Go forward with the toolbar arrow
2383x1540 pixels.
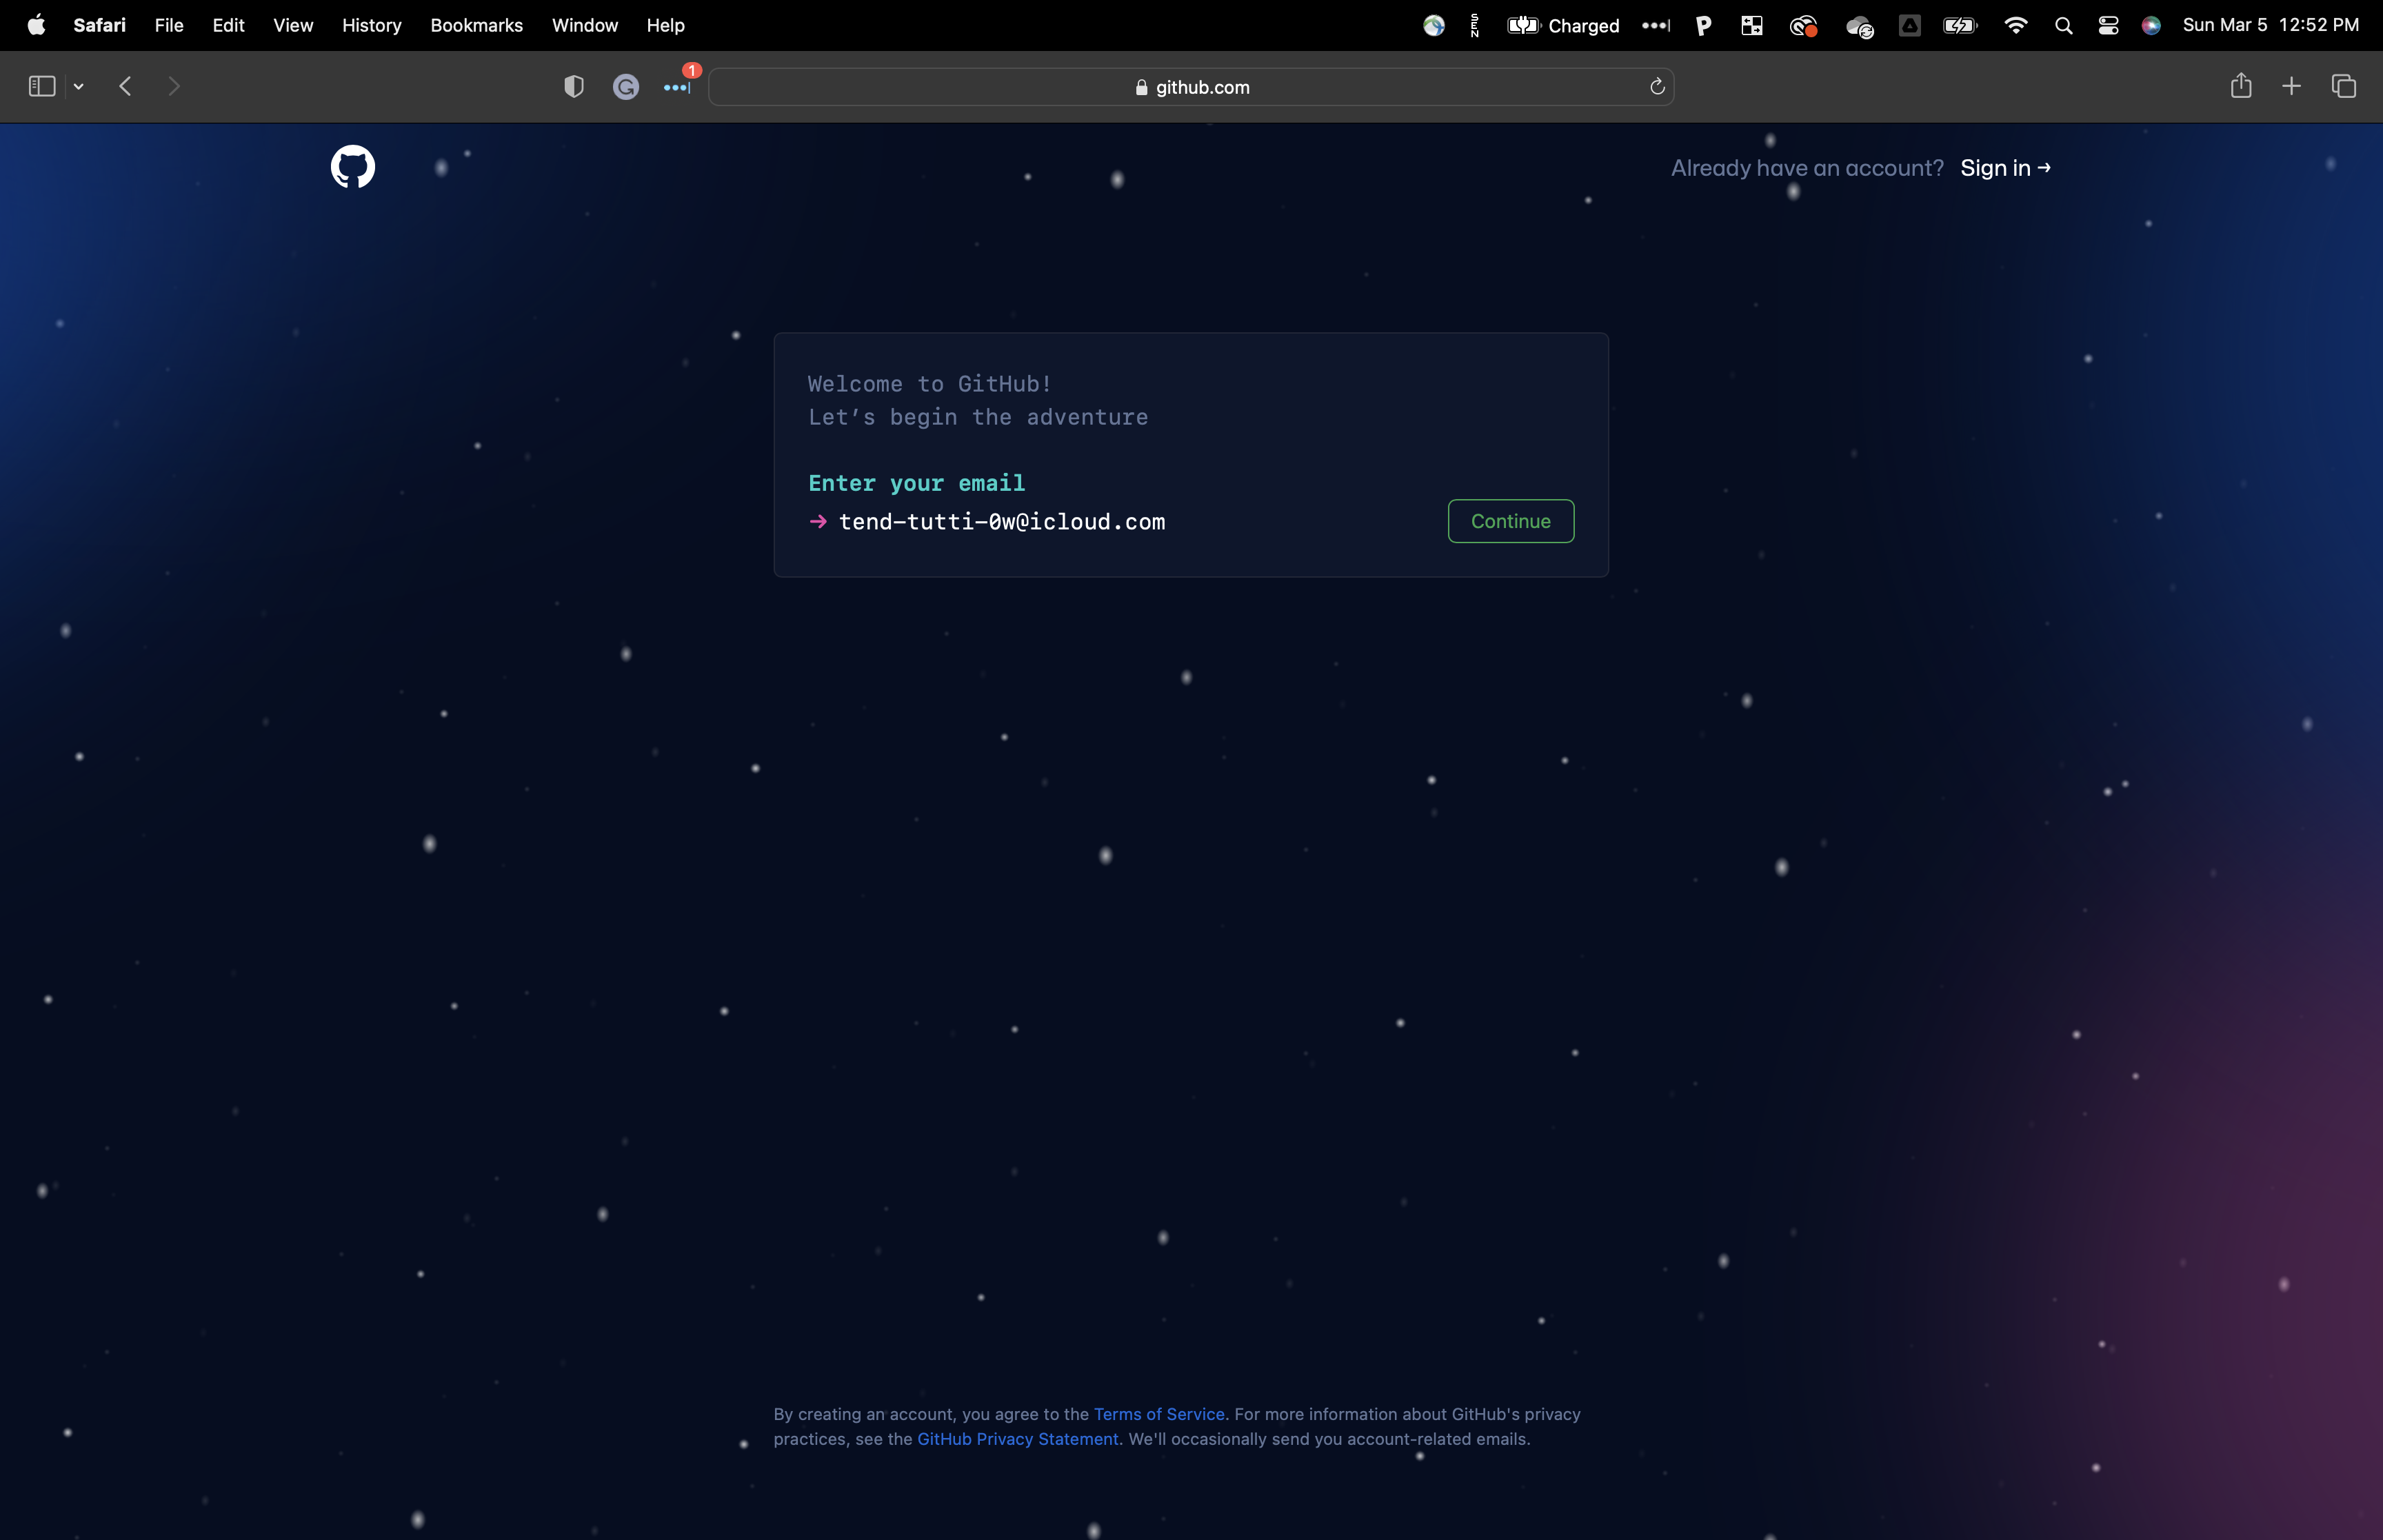point(174,87)
